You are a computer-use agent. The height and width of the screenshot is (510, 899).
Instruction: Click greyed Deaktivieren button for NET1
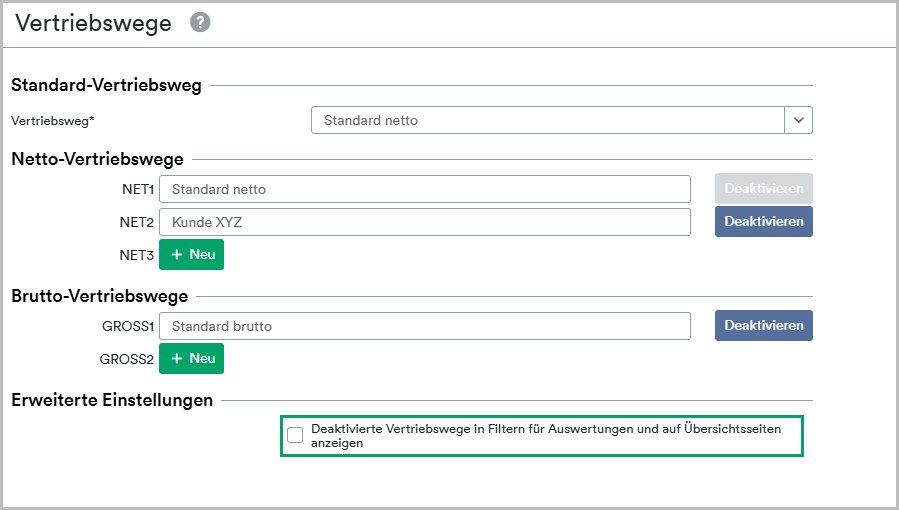coord(764,189)
